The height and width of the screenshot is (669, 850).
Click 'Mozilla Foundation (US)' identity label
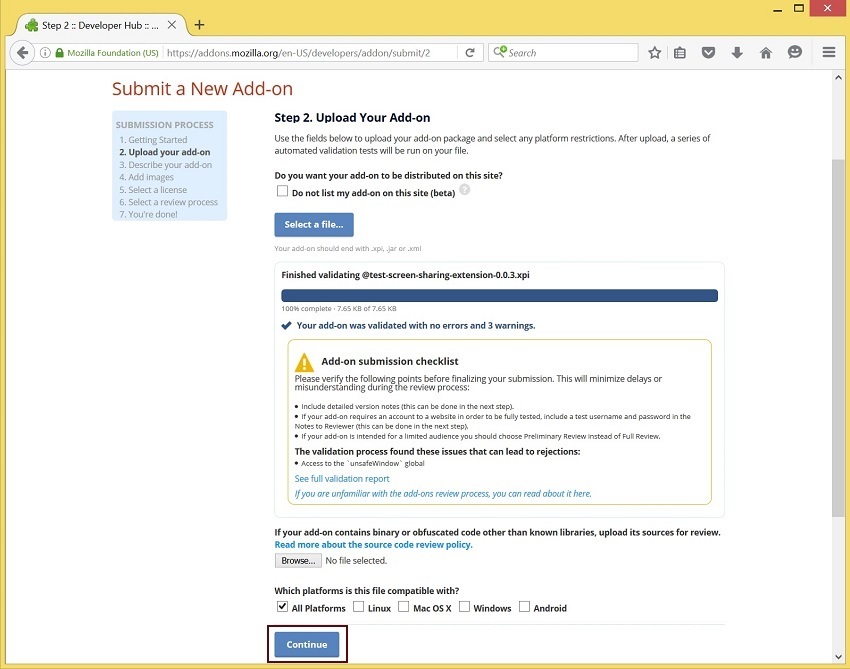pyautogui.click(x=113, y=53)
